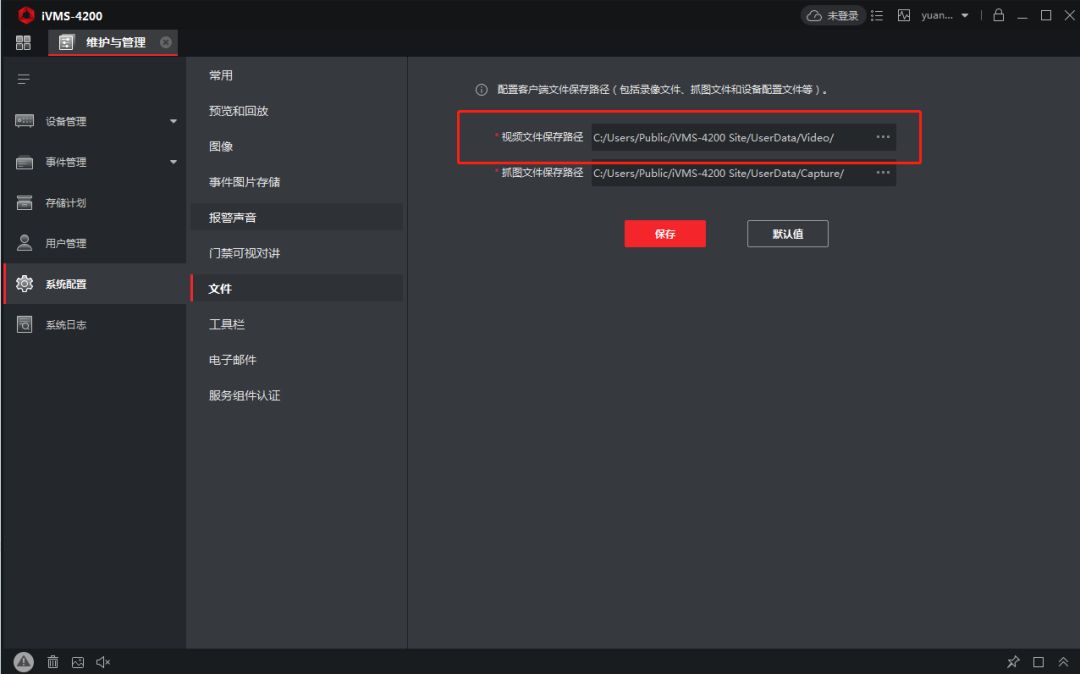Open the yuan... user dropdown
Viewport: 1080px width, 674px height.
pos(945,16)
